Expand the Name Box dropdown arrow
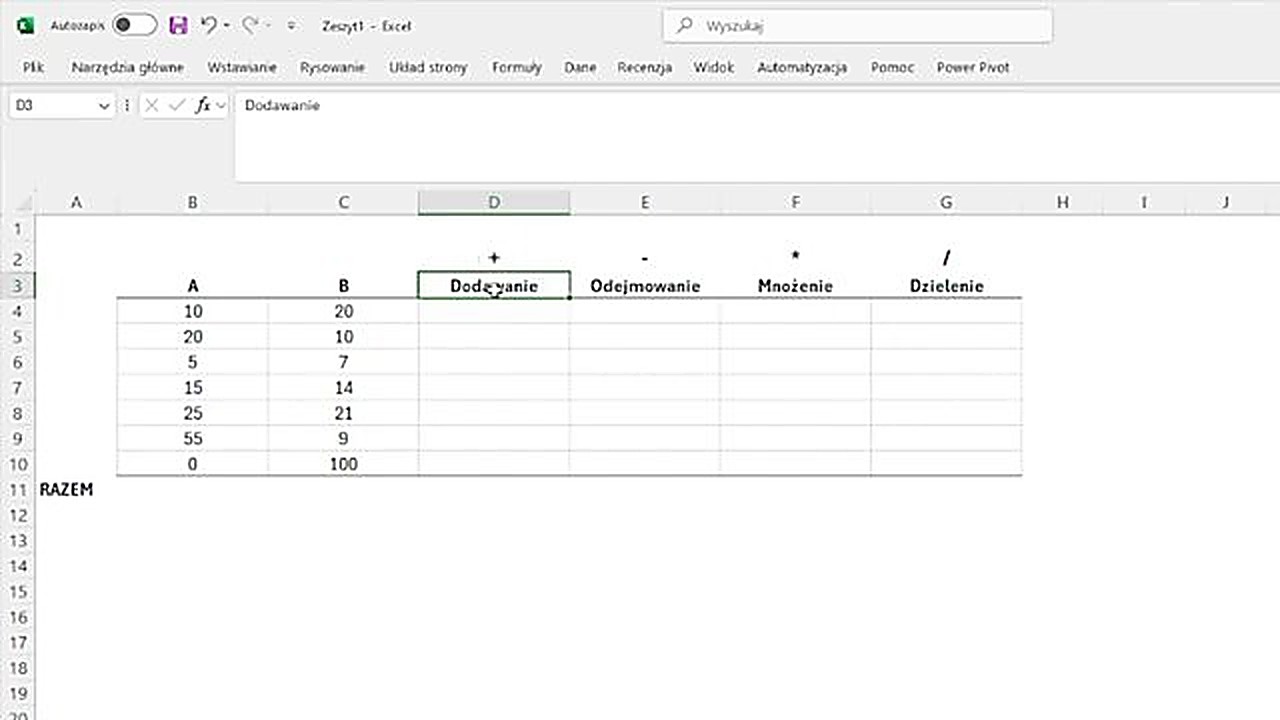1280x720 pixels. point(104,106)
